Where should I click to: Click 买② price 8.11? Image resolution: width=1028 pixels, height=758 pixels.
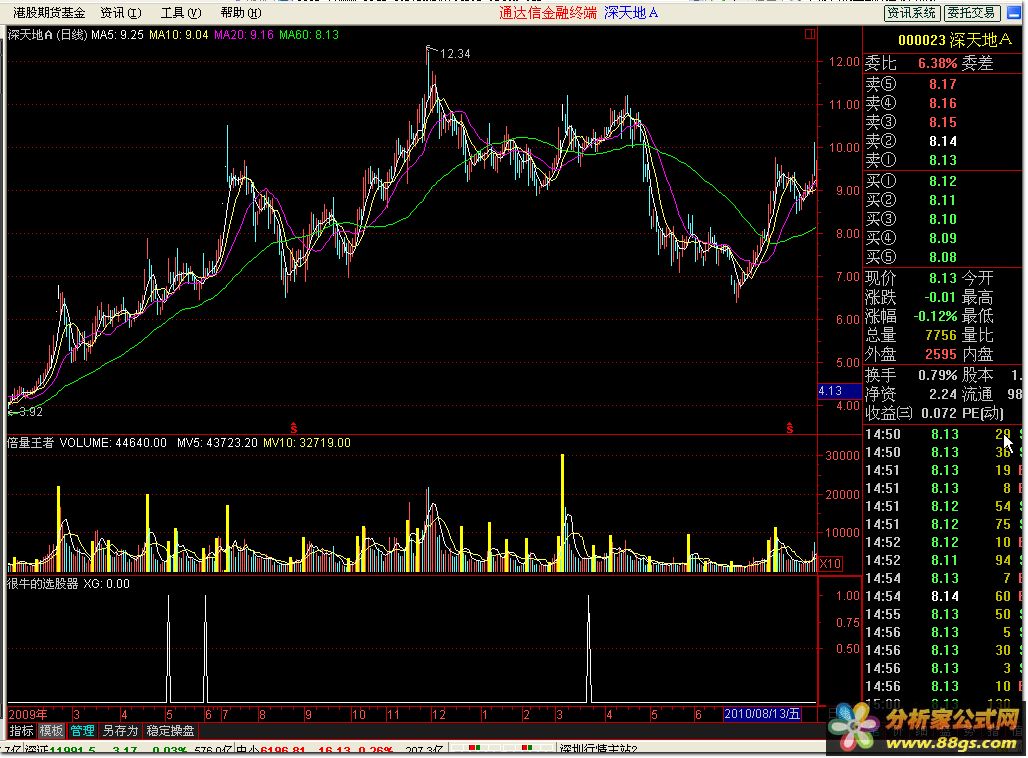pos(942,200)
